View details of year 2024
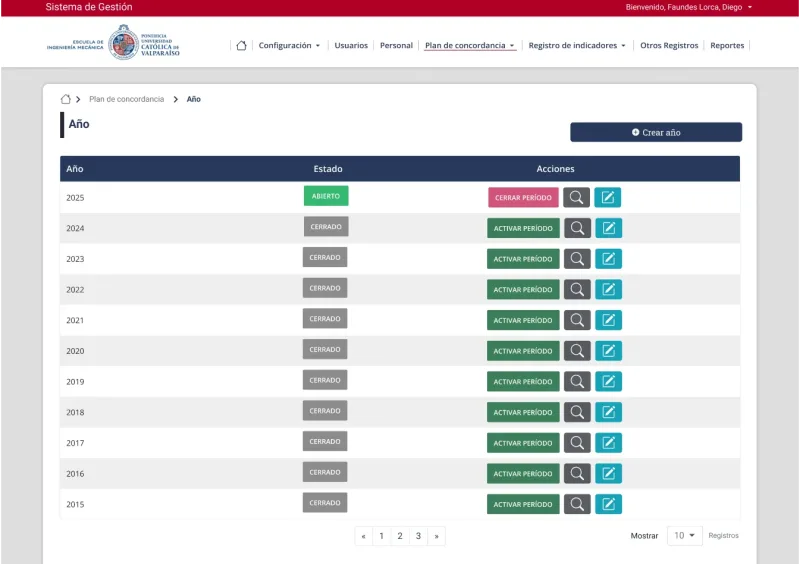The image size is (800, 564). click(x=578, y=228)
